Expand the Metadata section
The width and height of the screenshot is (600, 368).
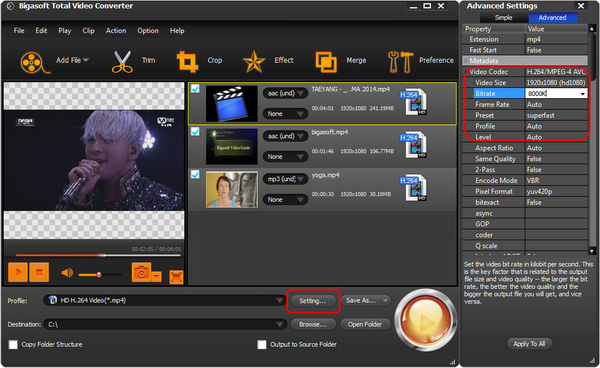[x=466, y=61]
